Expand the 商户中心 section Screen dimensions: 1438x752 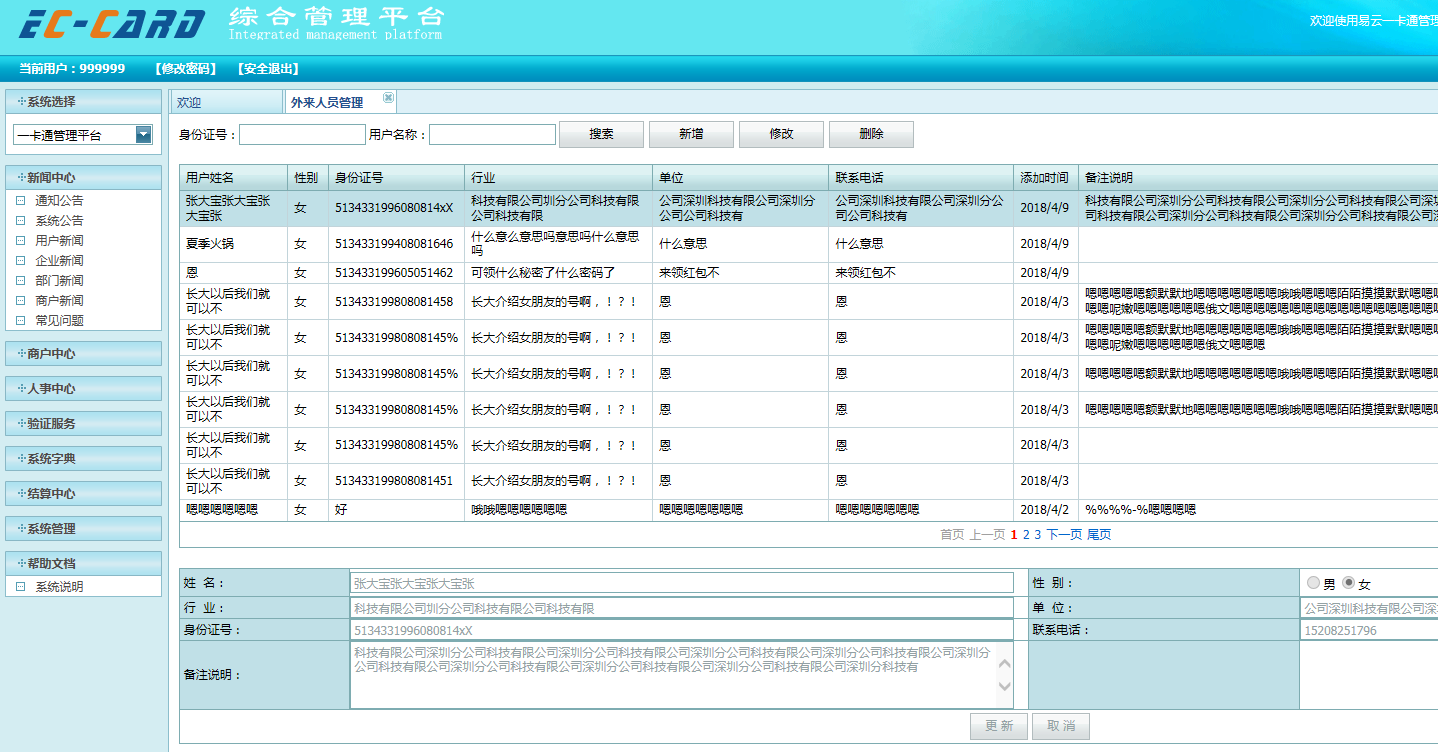84,353
